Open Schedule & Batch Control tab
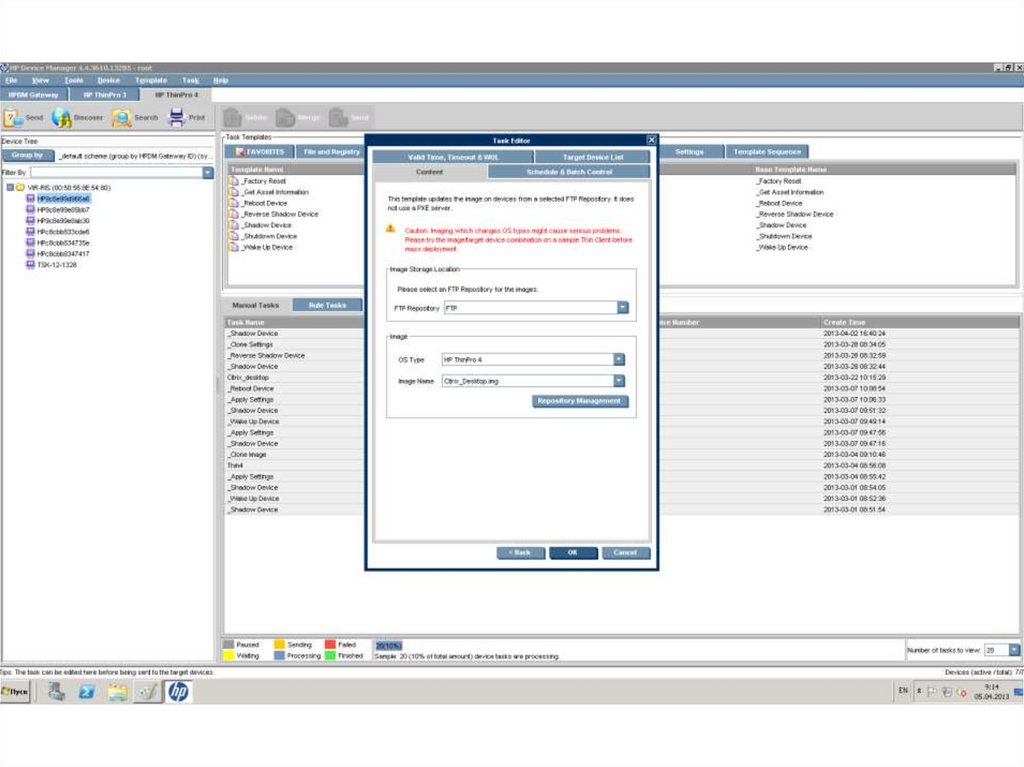Image resolution: width=1024 pixels, height=767 pixels. [569, 172]
